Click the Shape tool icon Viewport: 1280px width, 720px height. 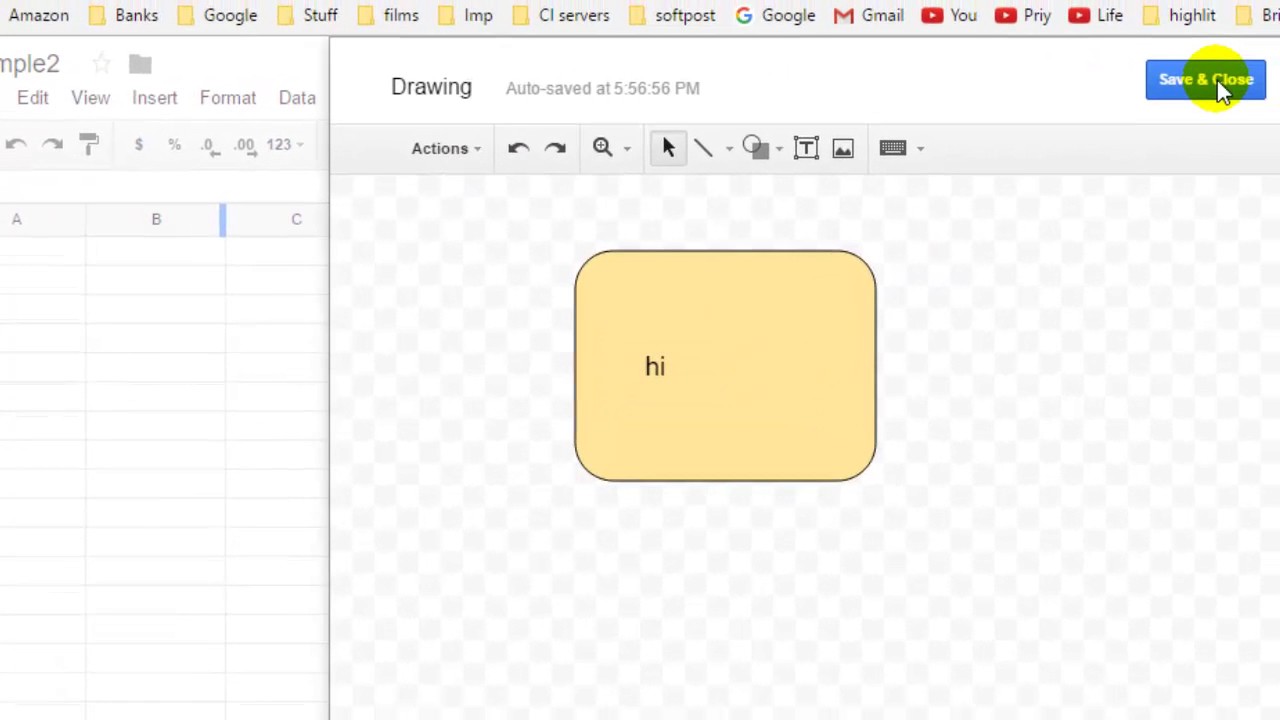[754, 147]
